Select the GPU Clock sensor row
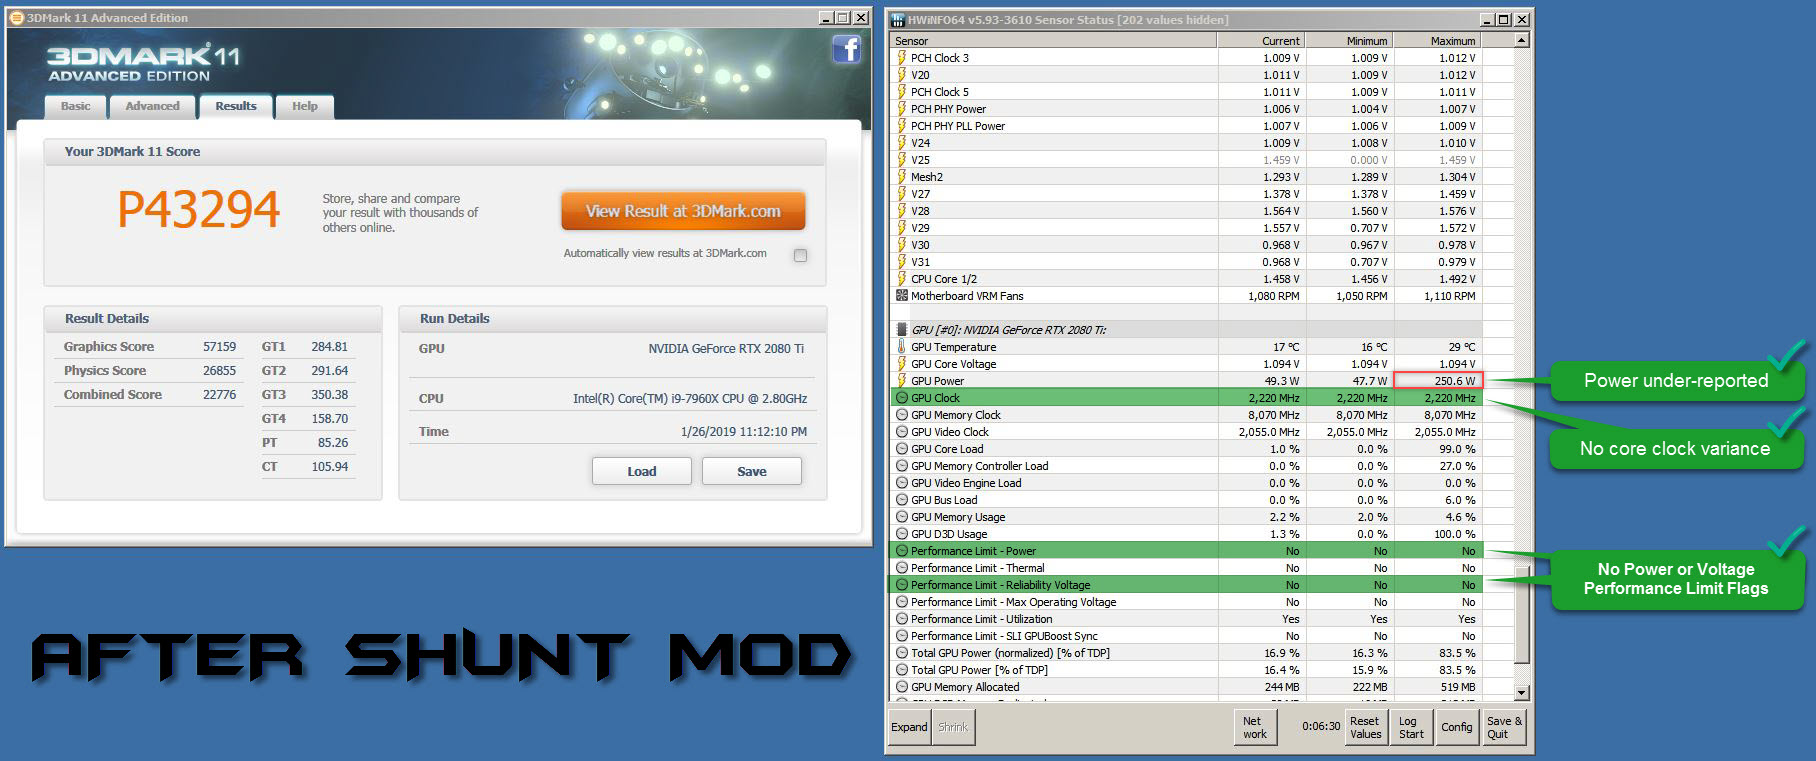This screenshot has height=761, width=1816. click(1186, 398)
